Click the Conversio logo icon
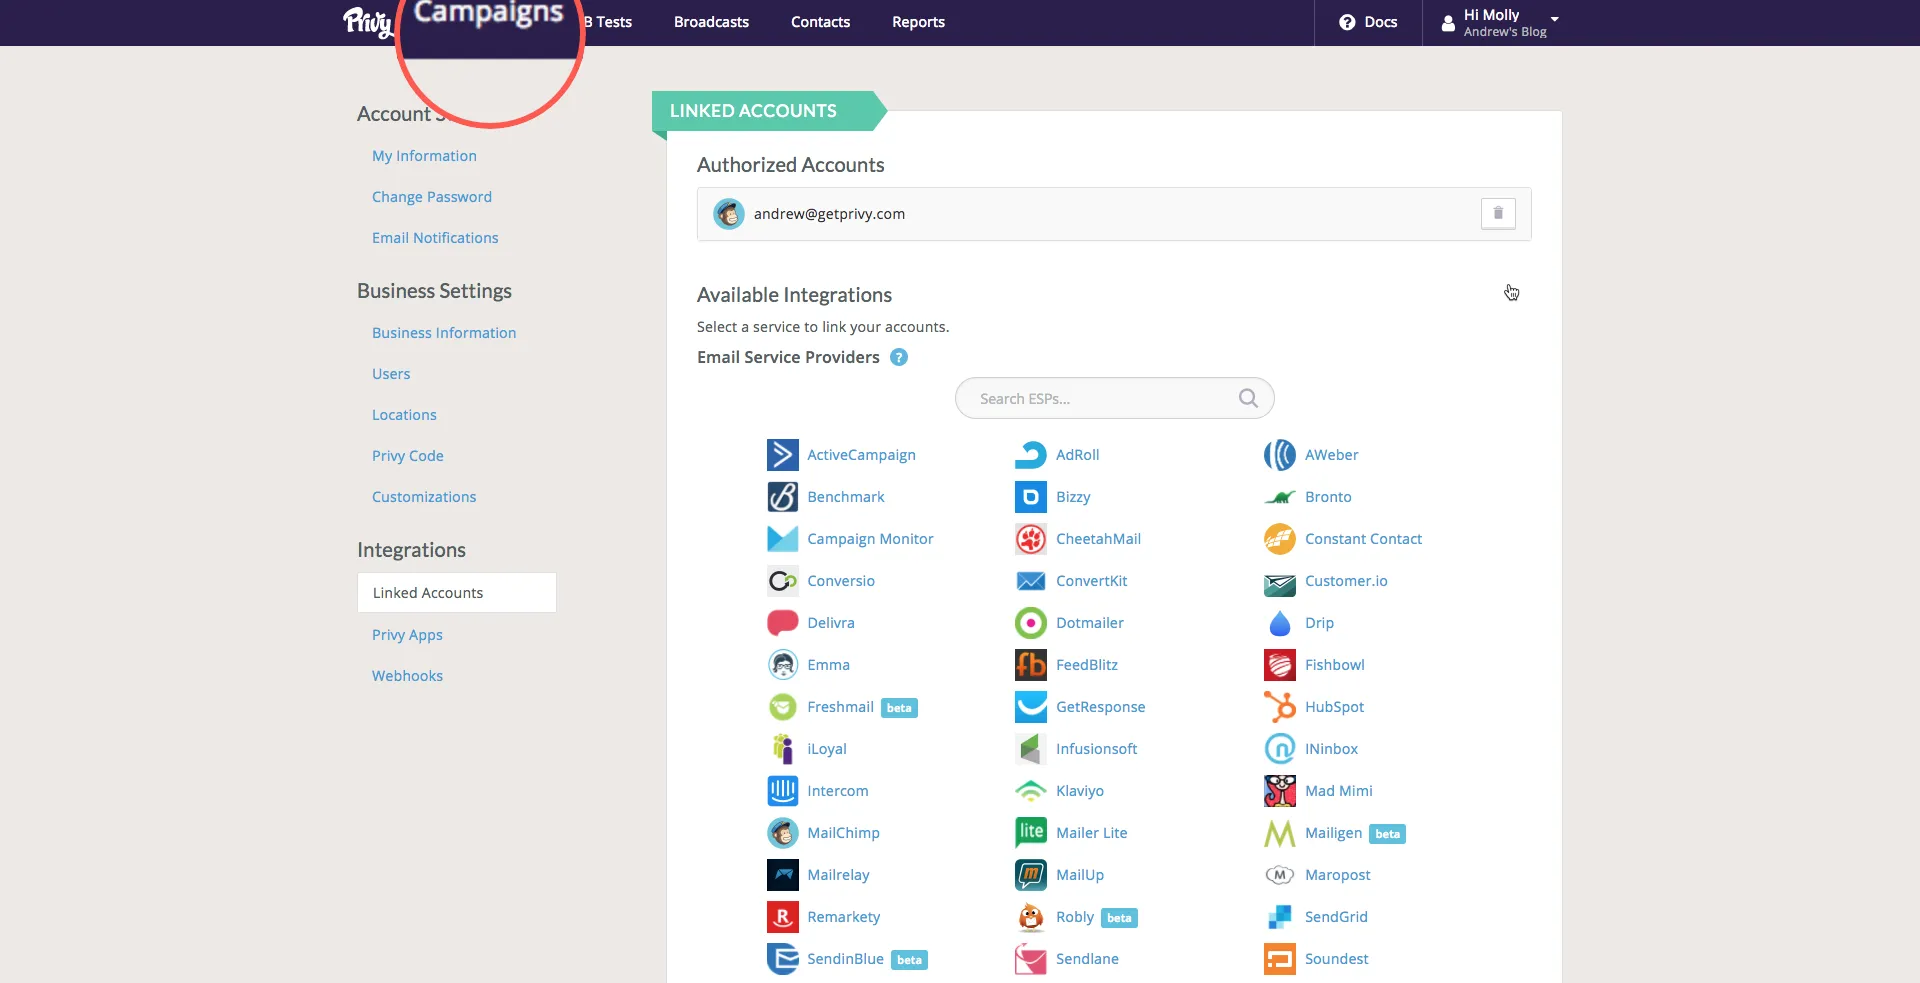Screen dimensions: 1920x983 [x=782, y=581]
